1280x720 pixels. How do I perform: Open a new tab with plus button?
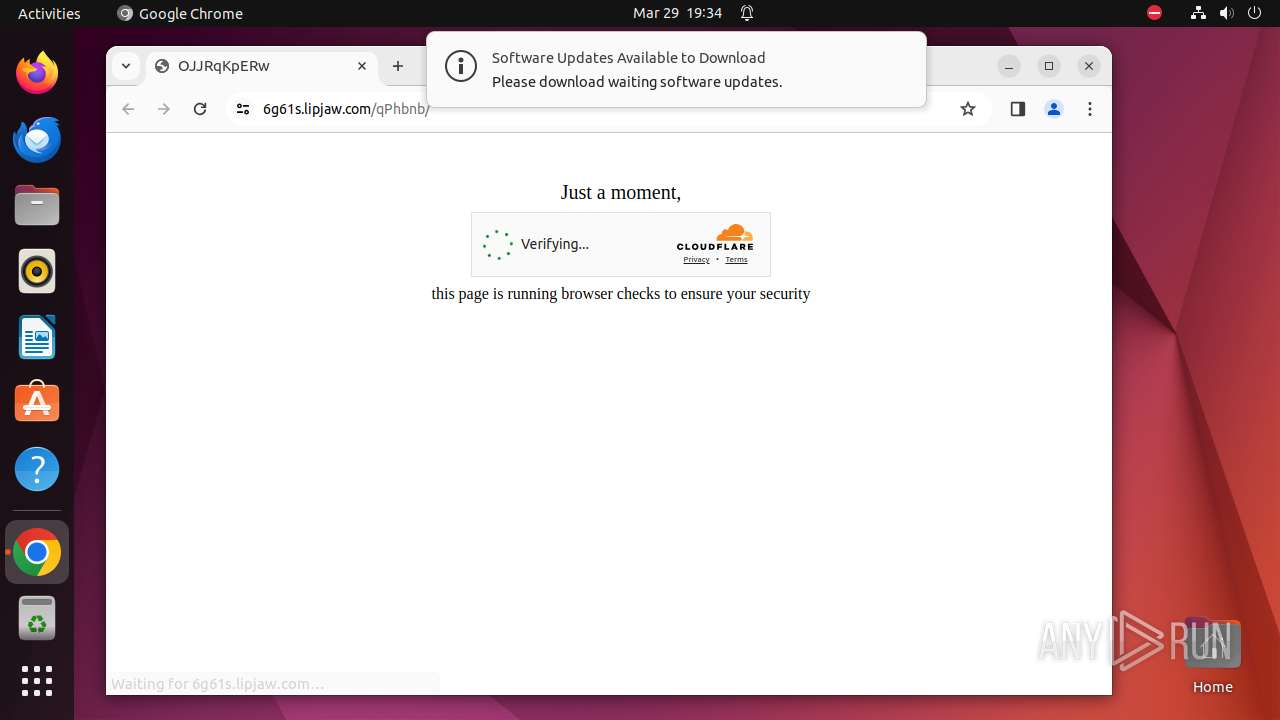(398, 66)
